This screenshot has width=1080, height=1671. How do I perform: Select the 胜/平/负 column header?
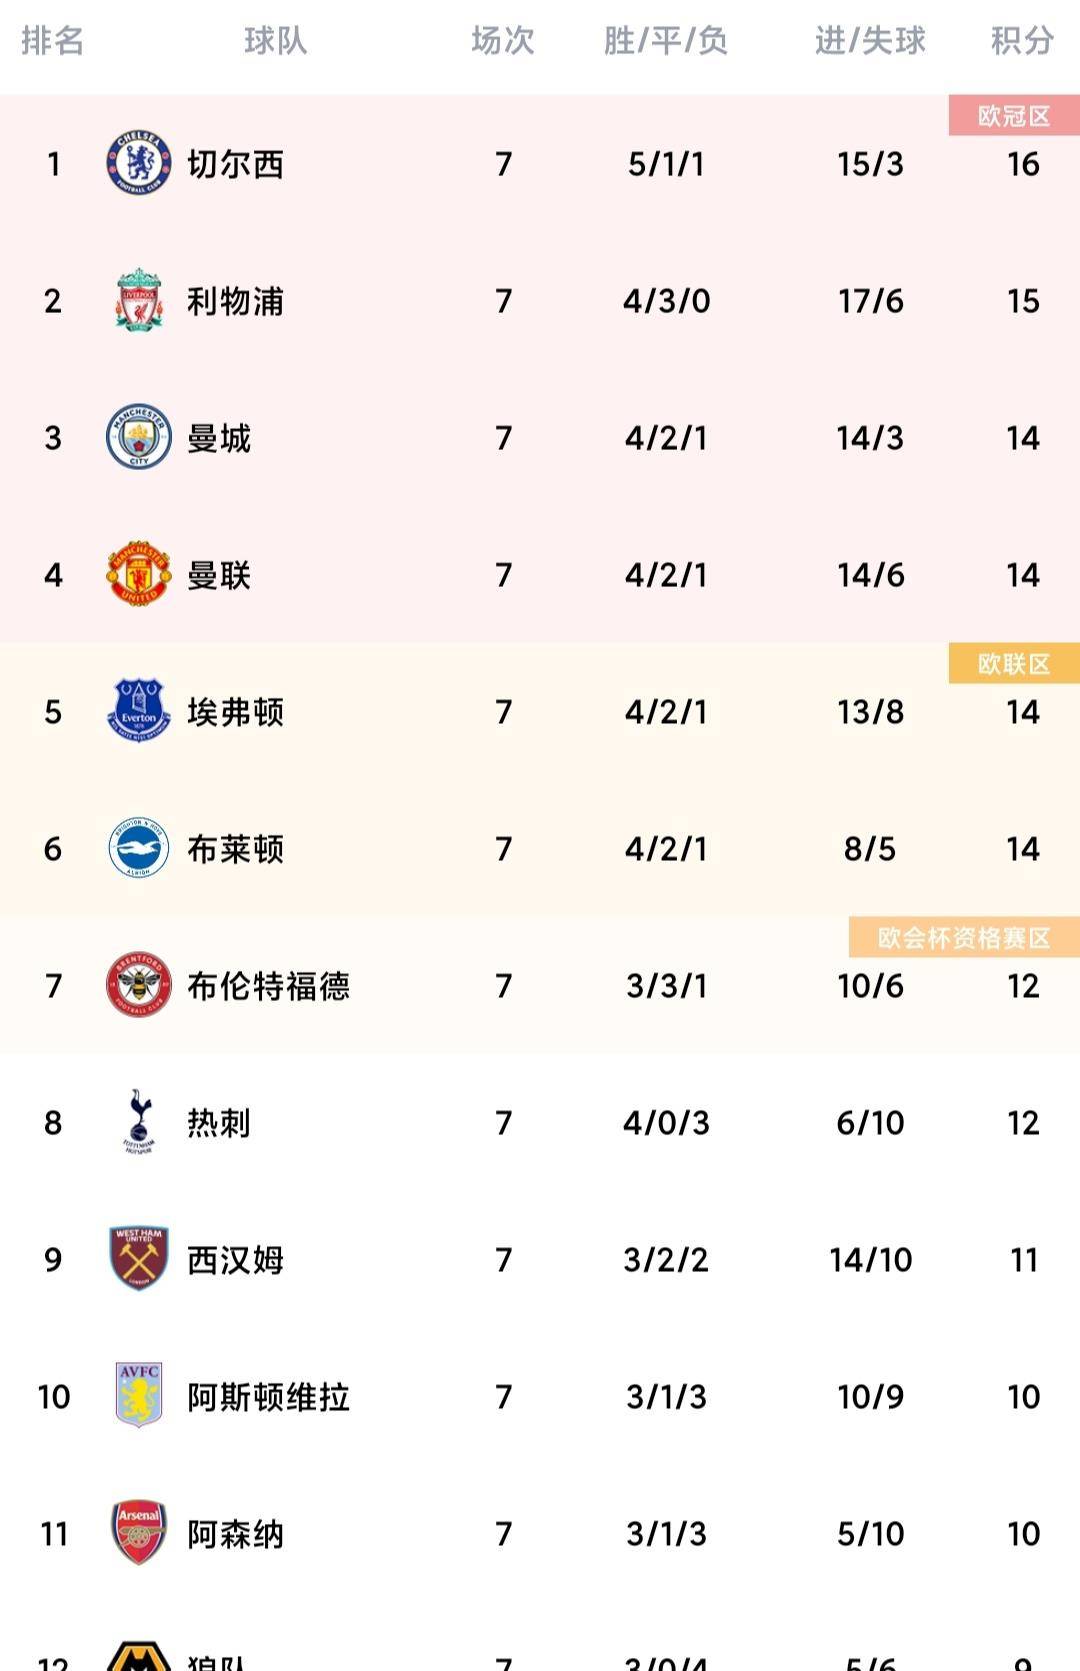(x=666, y=41)
